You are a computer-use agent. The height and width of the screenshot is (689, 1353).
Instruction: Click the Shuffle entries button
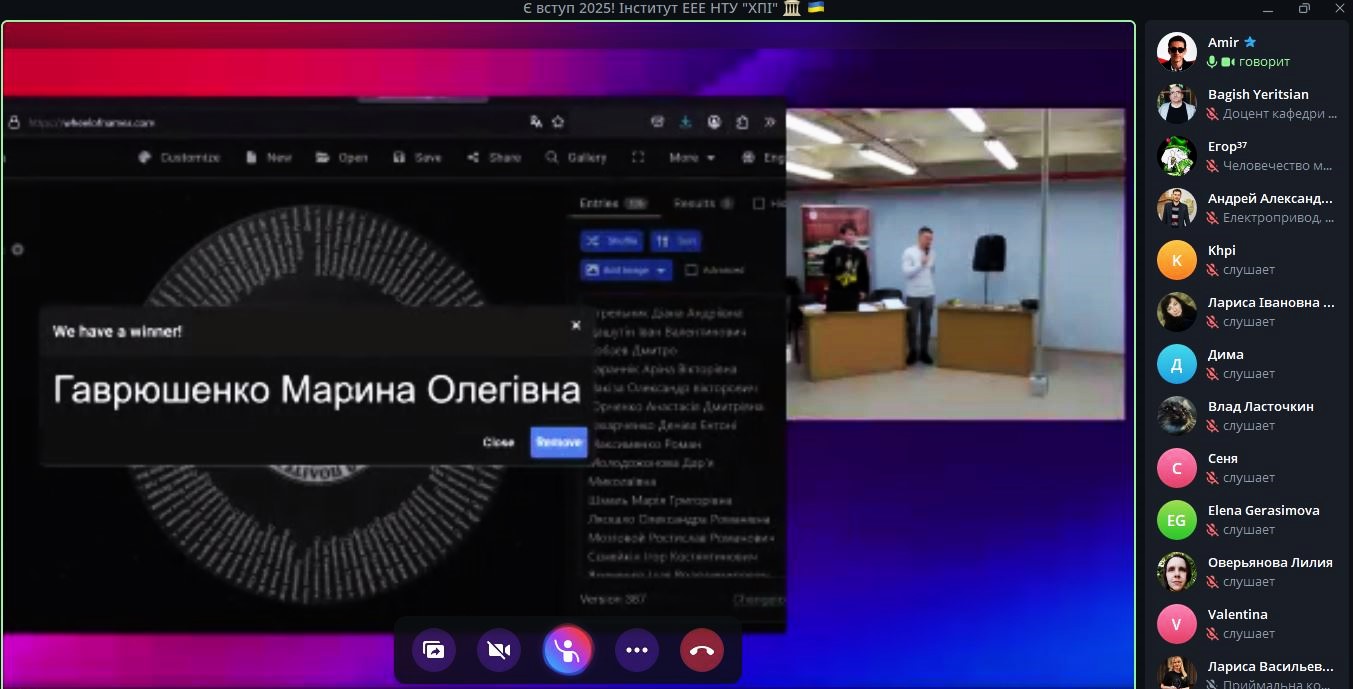click(611, 241)
